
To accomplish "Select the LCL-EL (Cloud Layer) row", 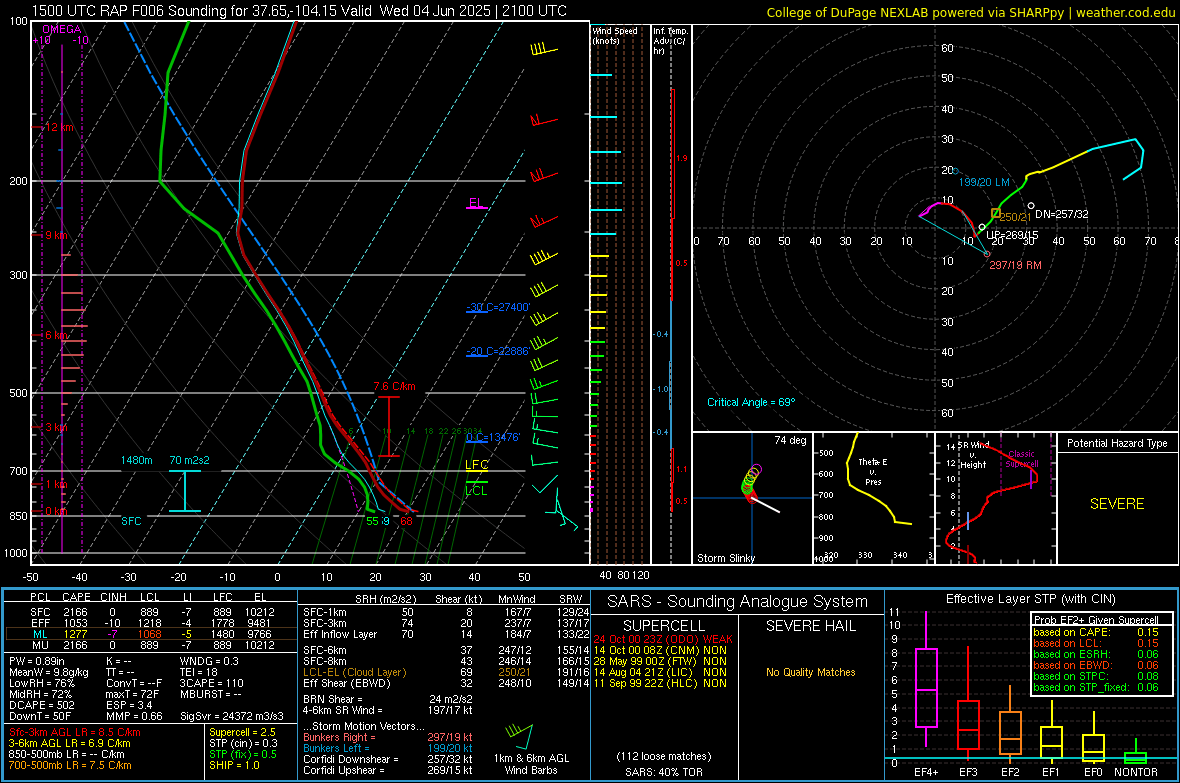I will click(x=446, y=672).
